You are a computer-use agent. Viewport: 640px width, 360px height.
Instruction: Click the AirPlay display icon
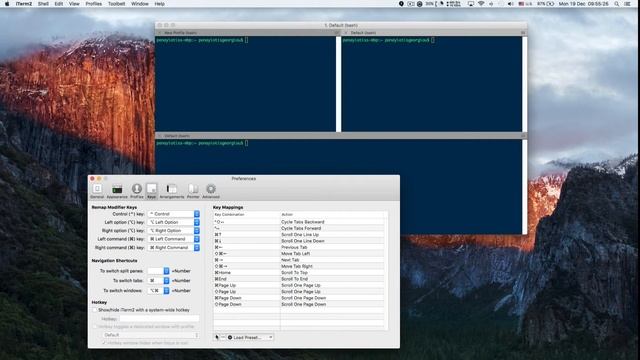(x=471, y=4)
